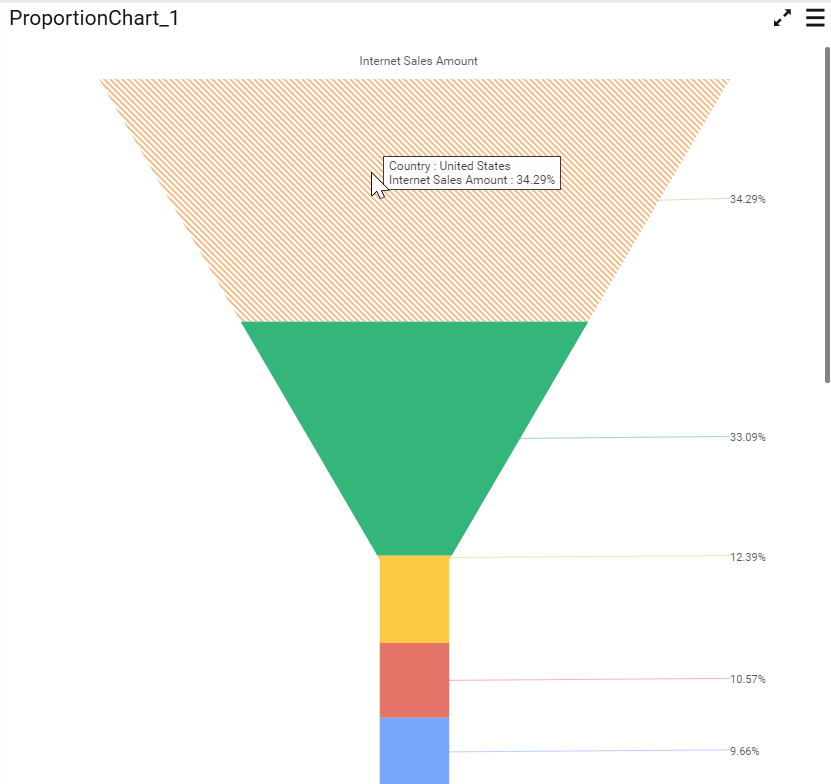This screenshot has height=784, width=831.
Task: Click the leader line for 10.57%
Action: click(x=589, y=679)
